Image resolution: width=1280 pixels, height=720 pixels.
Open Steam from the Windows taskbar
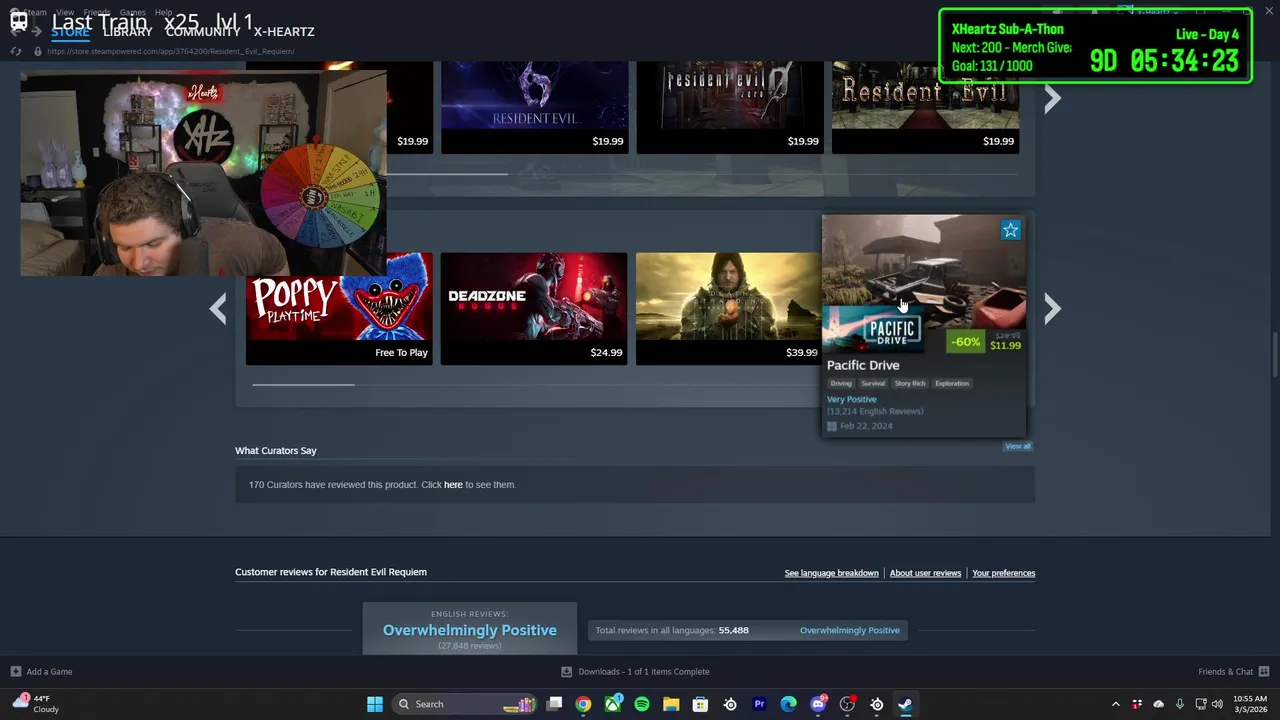coord(905,704)
